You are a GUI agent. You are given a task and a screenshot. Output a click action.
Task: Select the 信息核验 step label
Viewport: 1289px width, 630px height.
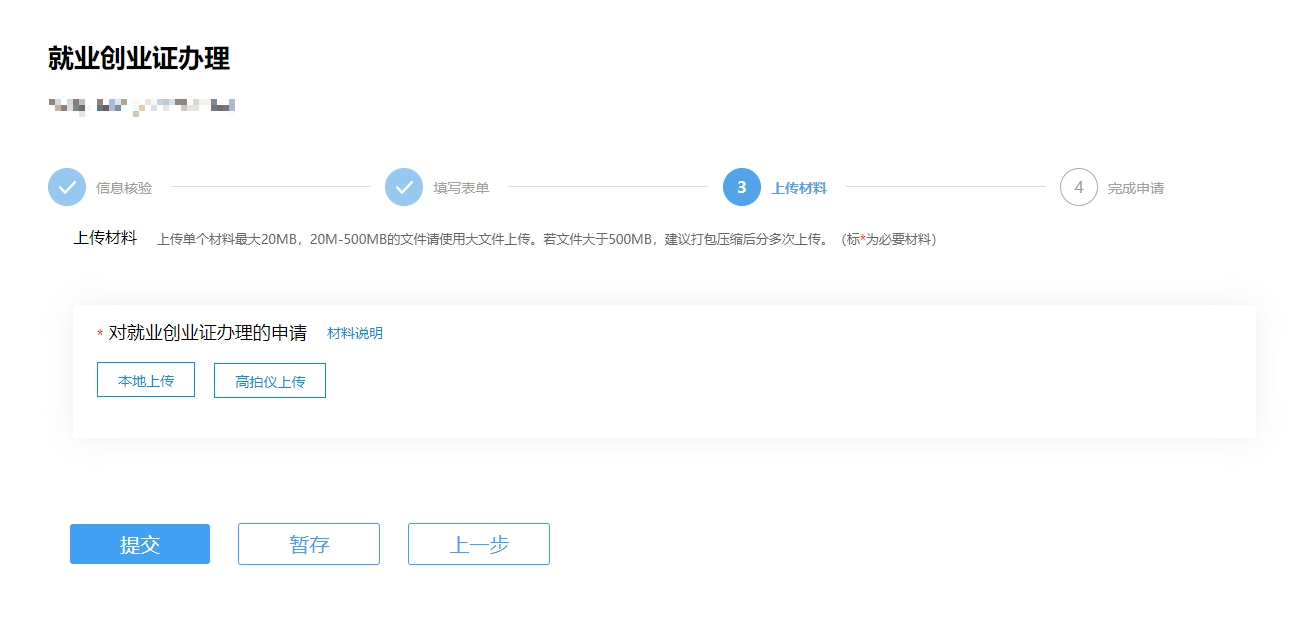pos(124,188)
